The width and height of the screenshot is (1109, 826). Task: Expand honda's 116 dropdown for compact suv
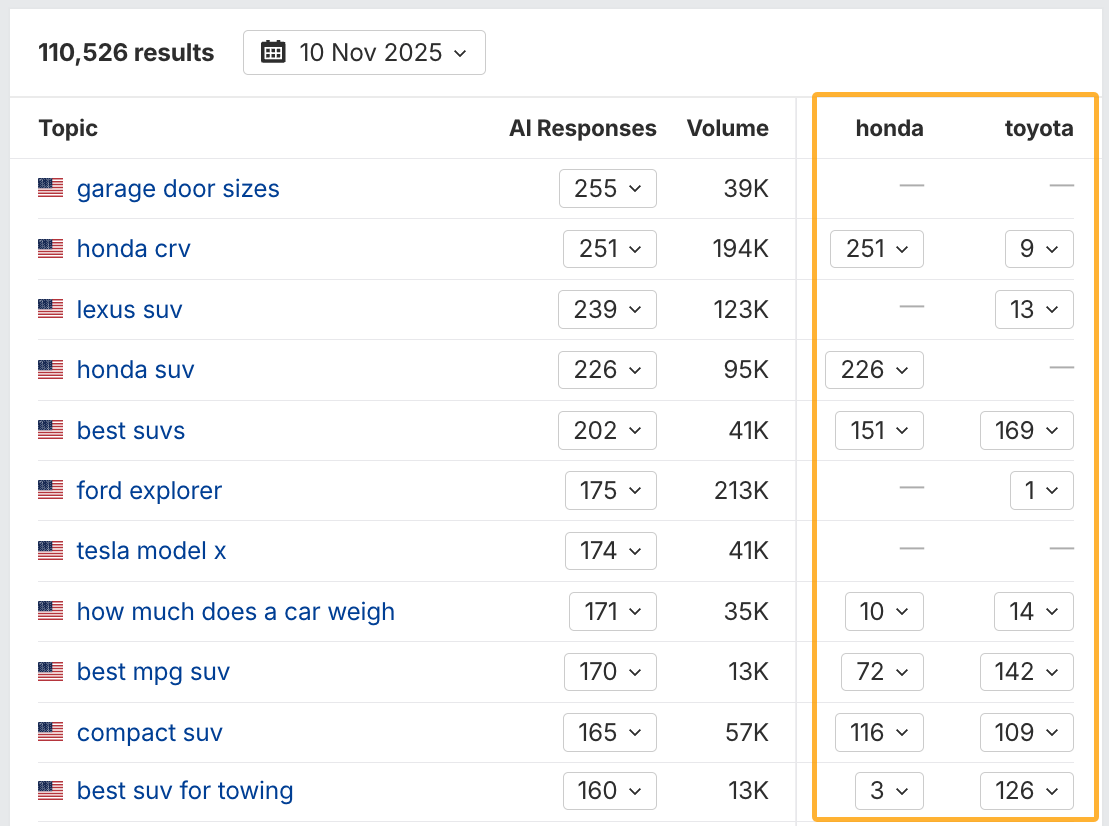879,731
